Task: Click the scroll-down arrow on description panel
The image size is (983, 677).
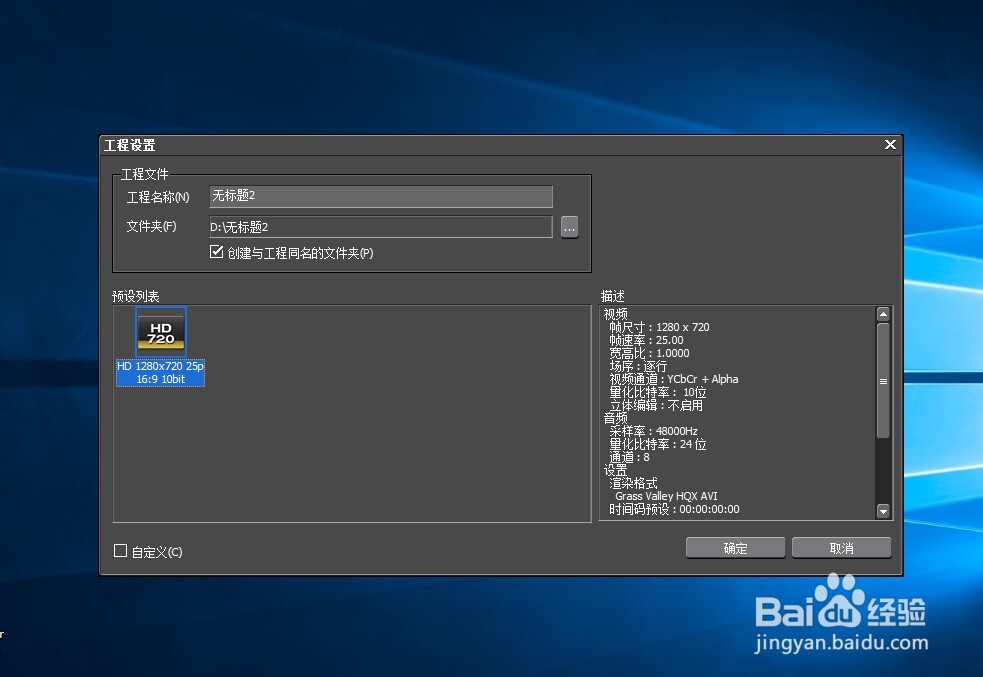Action: 883,510
